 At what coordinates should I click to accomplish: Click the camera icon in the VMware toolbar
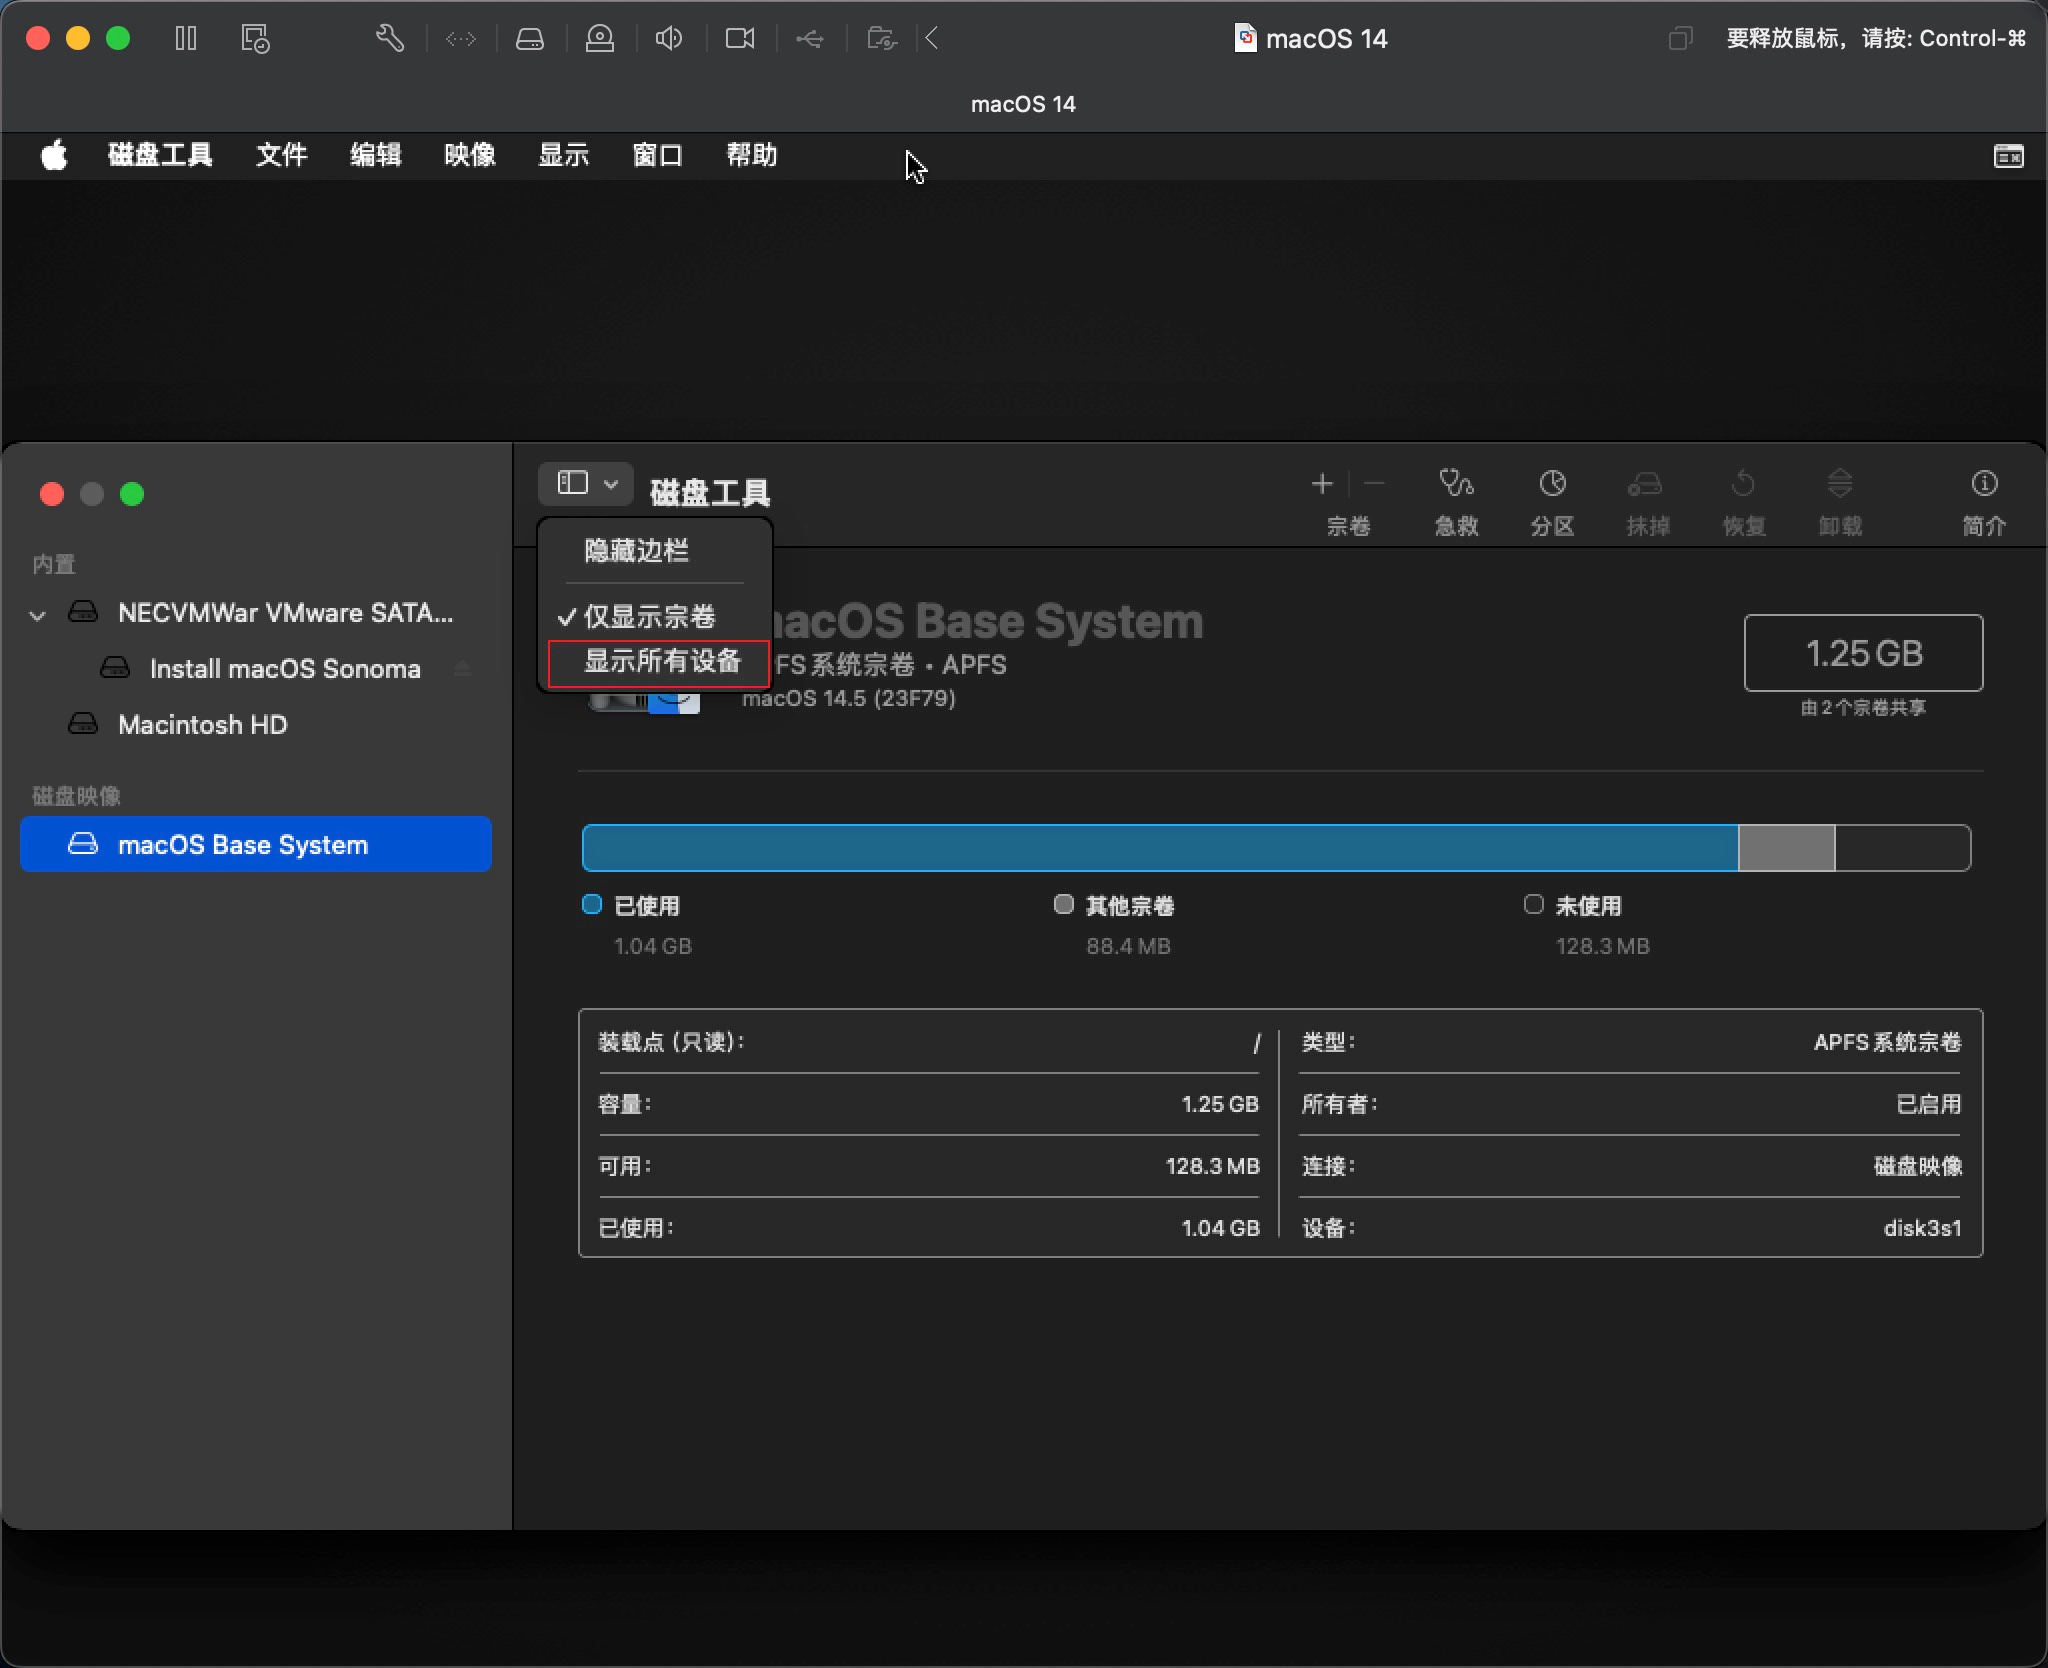tap(740, 39)
